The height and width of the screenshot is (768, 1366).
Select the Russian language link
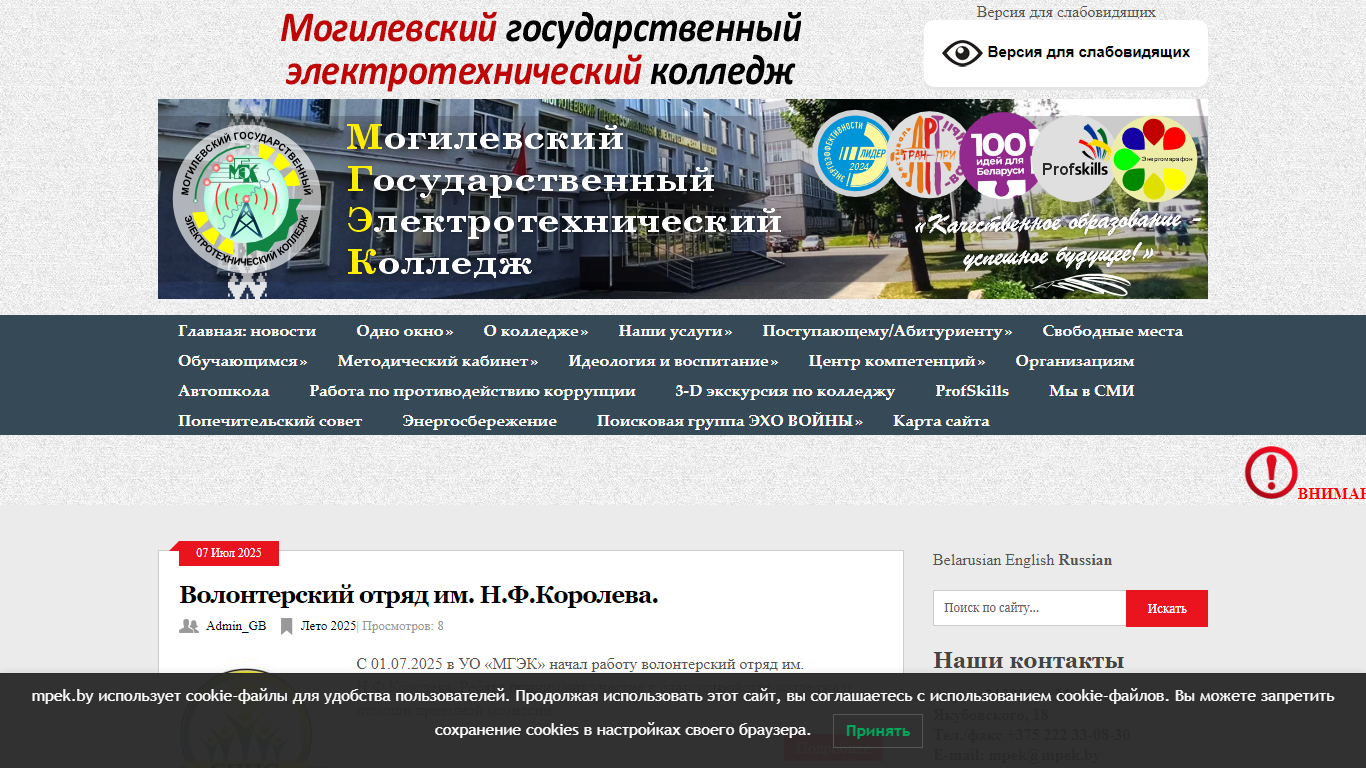[x=1085, y=560]
